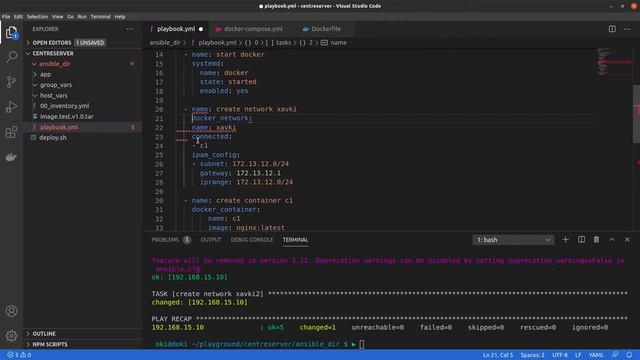Viewport: 640px width, 360px height.
Task: Open the Explorer view in activity bar
Action: 11,32
